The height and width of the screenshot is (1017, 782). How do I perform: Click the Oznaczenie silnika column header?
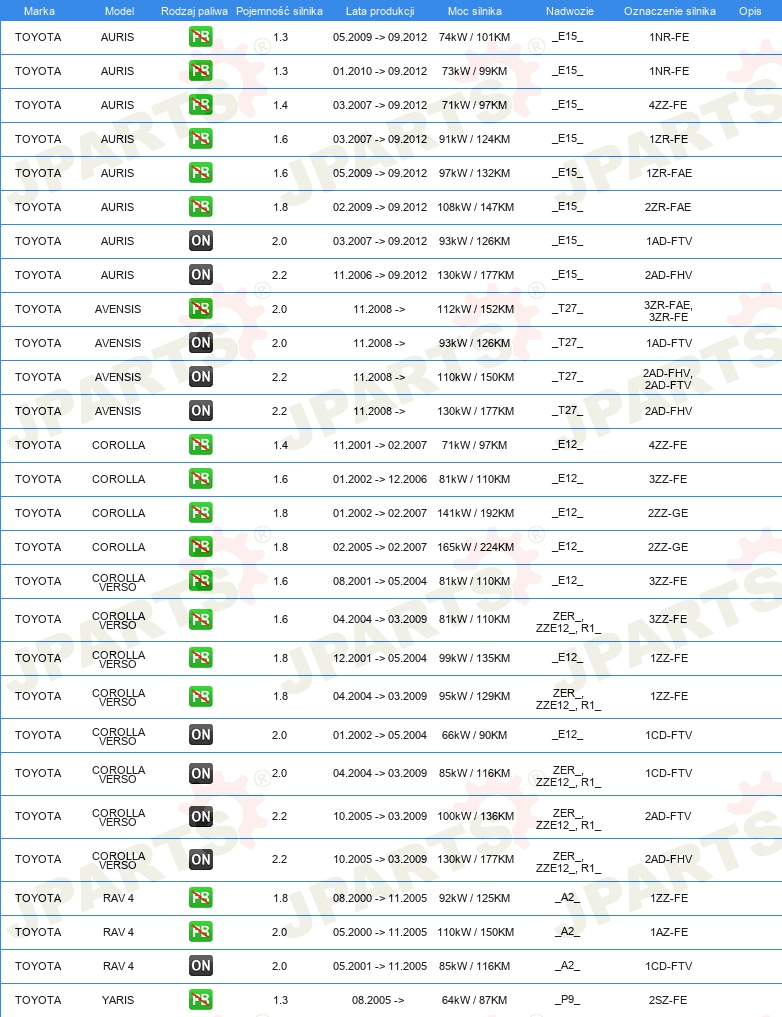[670, 11]
